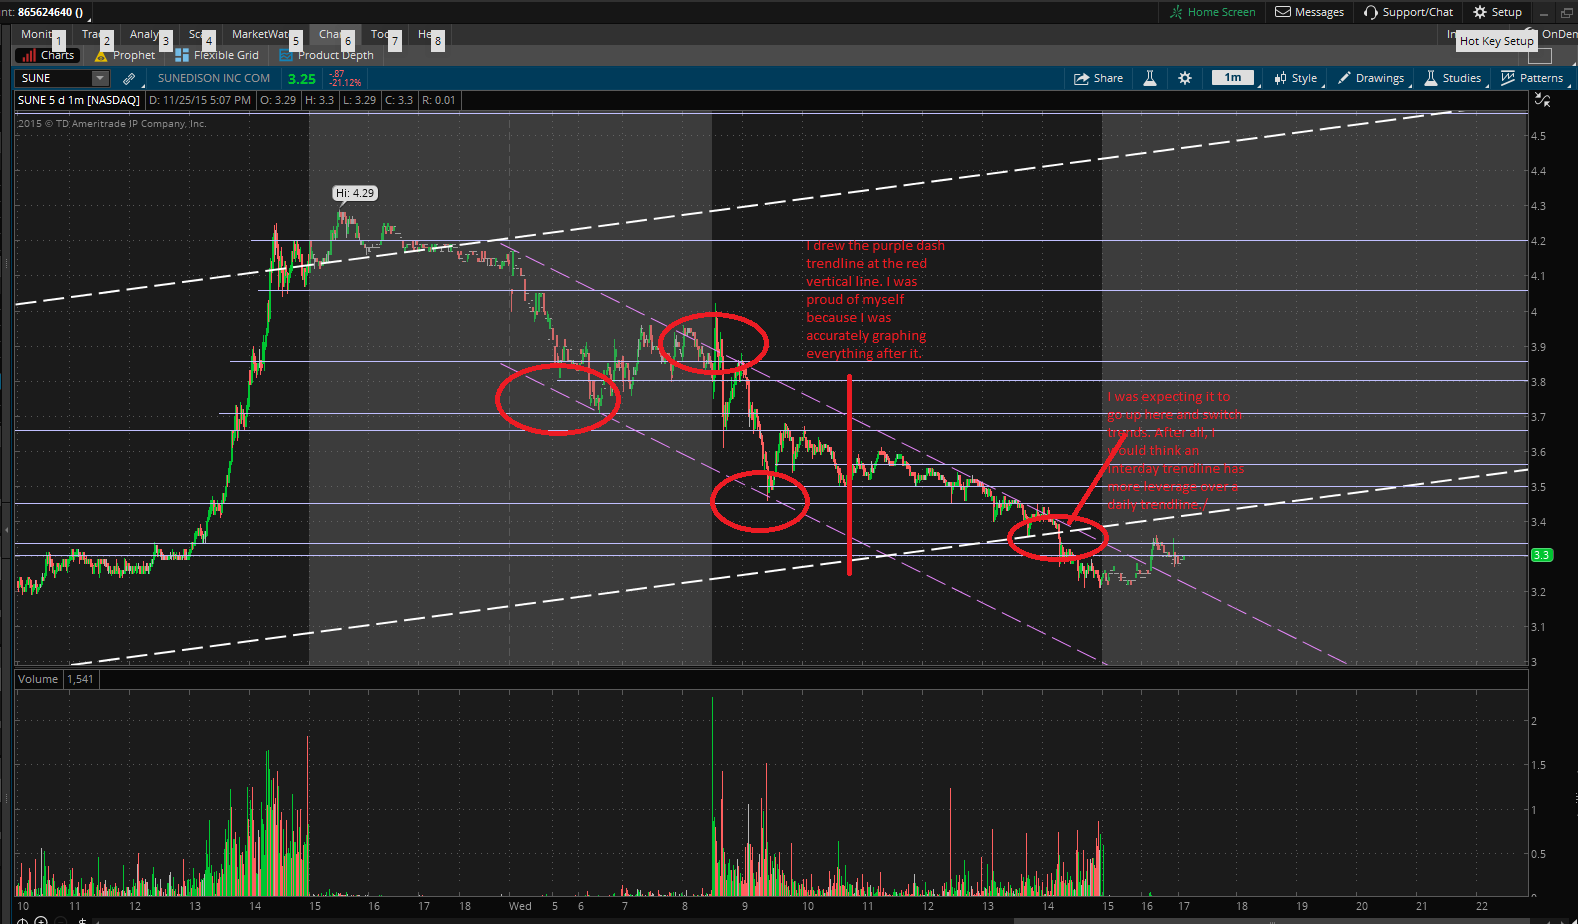Click the flask icon beside Share
The image size is (1578, 924).
point(1150,78)
